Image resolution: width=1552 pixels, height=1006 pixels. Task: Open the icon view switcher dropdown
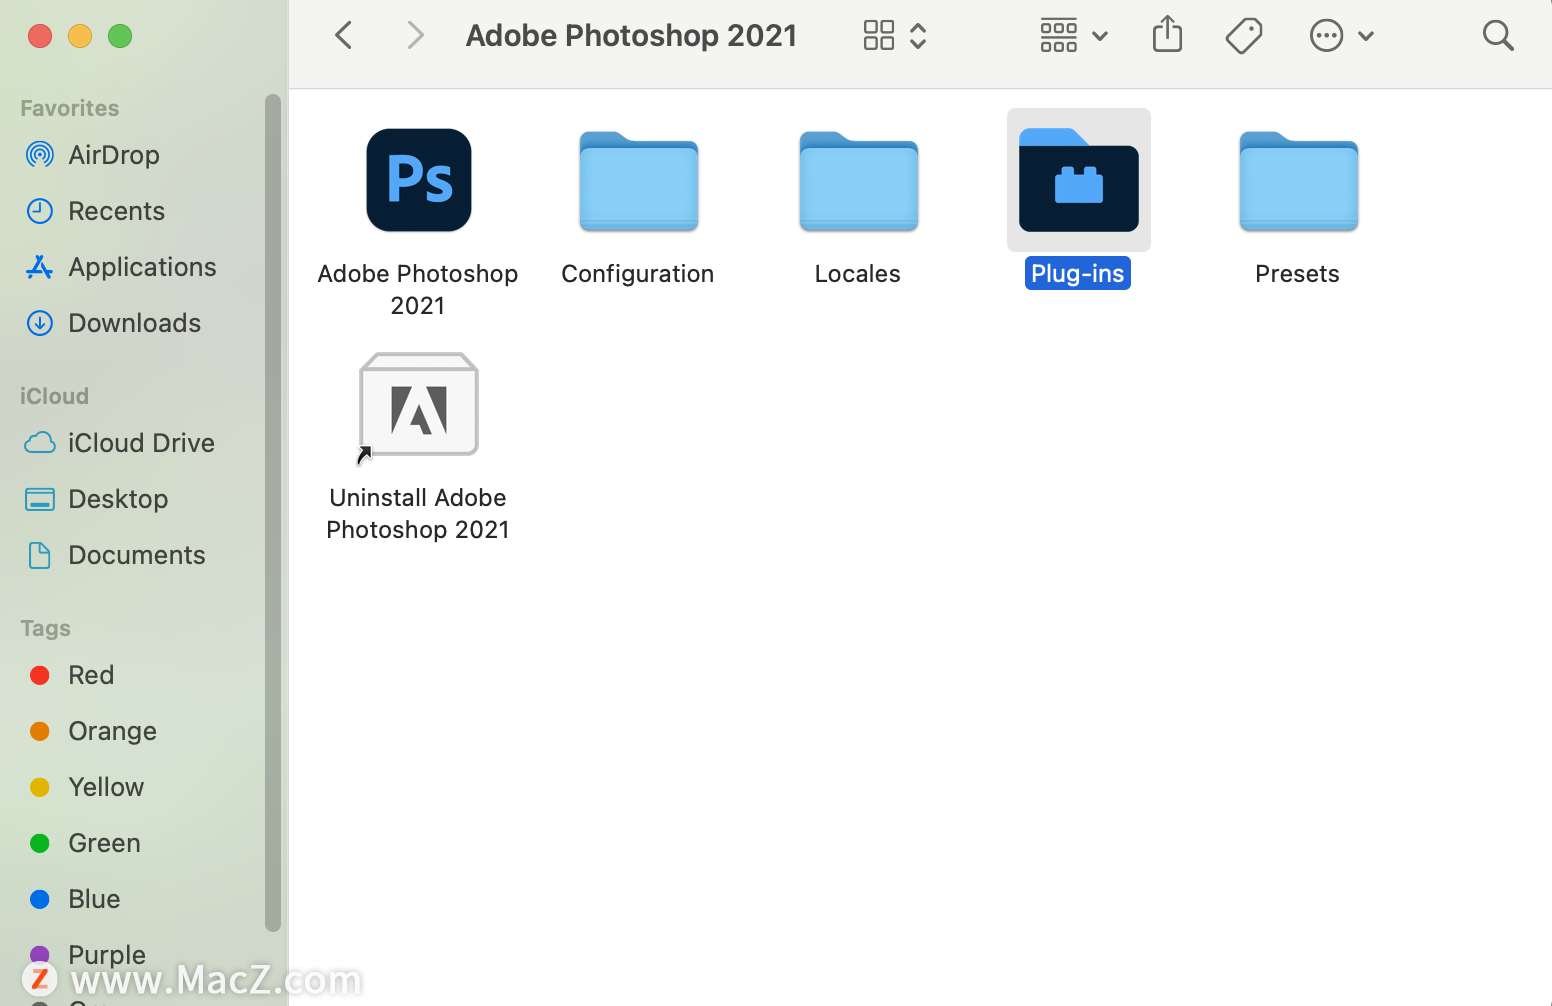coord(896,36)
